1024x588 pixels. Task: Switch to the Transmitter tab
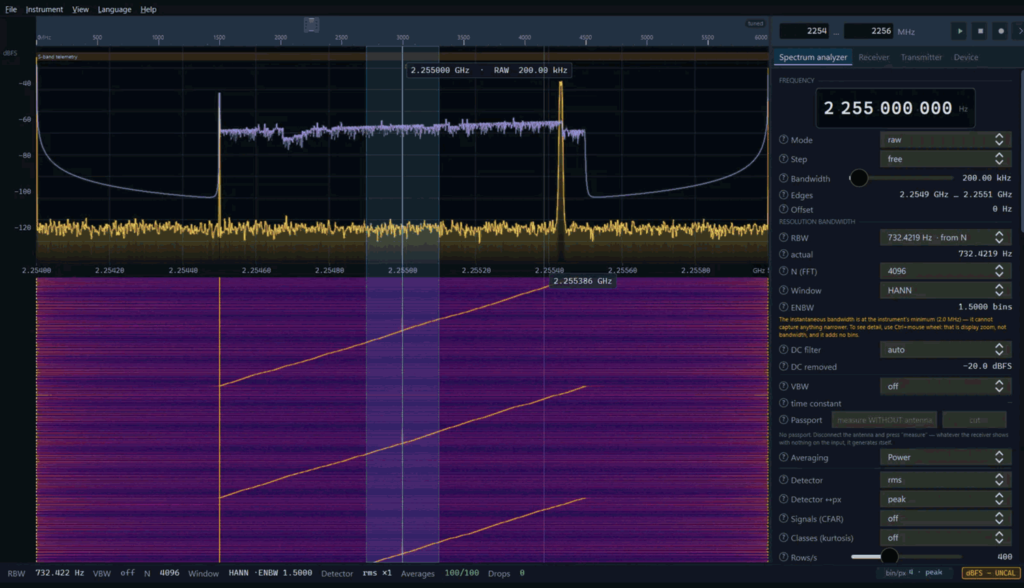pyautogui.click(x=921, y=57)
